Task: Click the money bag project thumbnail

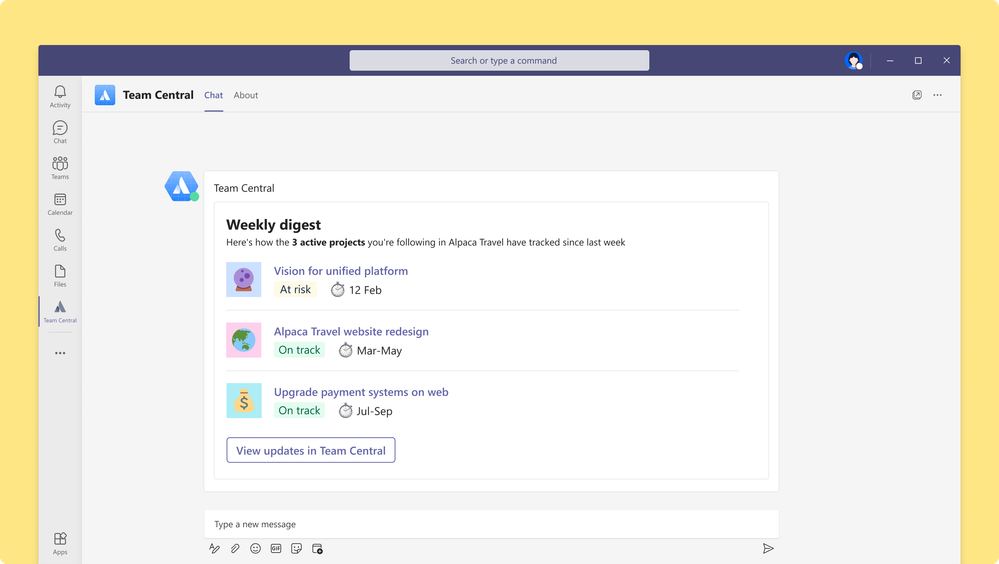Action: pos(243,400)
